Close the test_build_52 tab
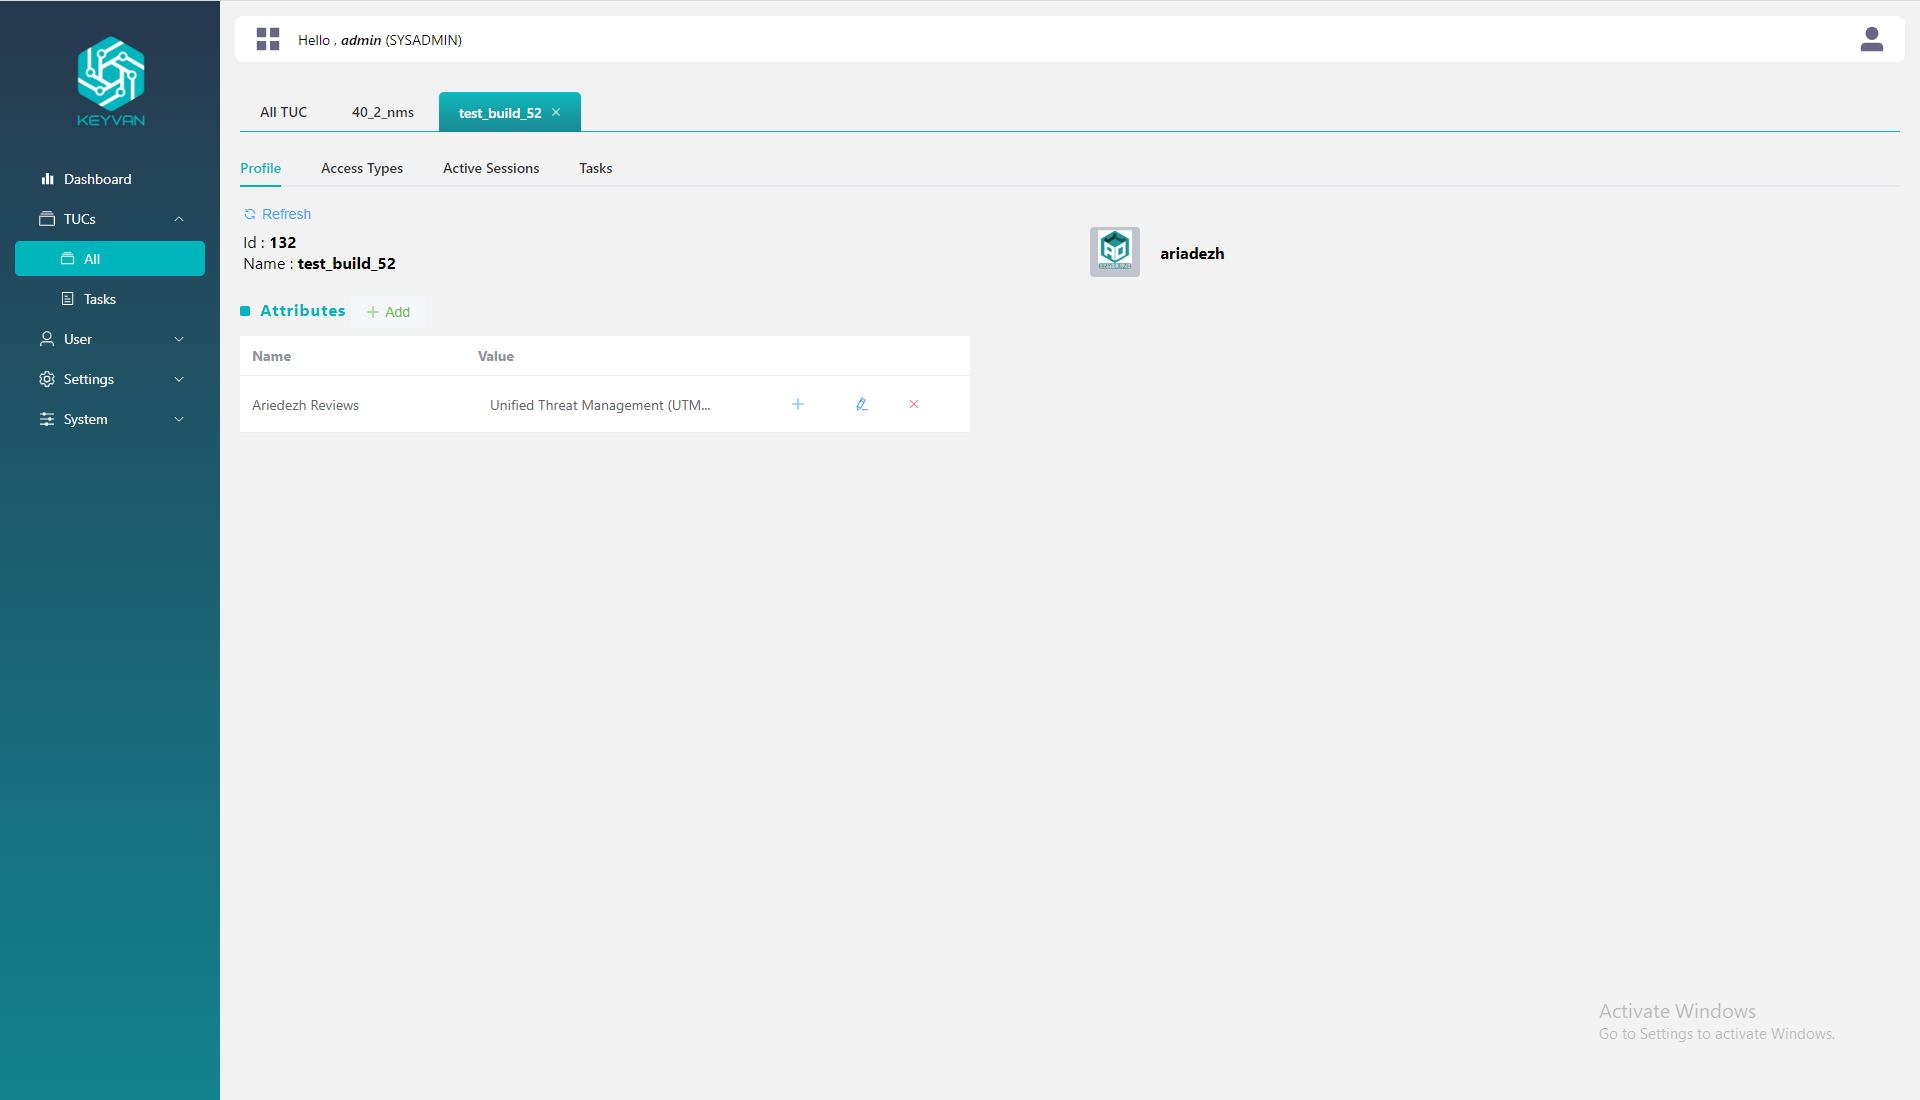Viewport: 1920px width, 1100px height. 556,112
